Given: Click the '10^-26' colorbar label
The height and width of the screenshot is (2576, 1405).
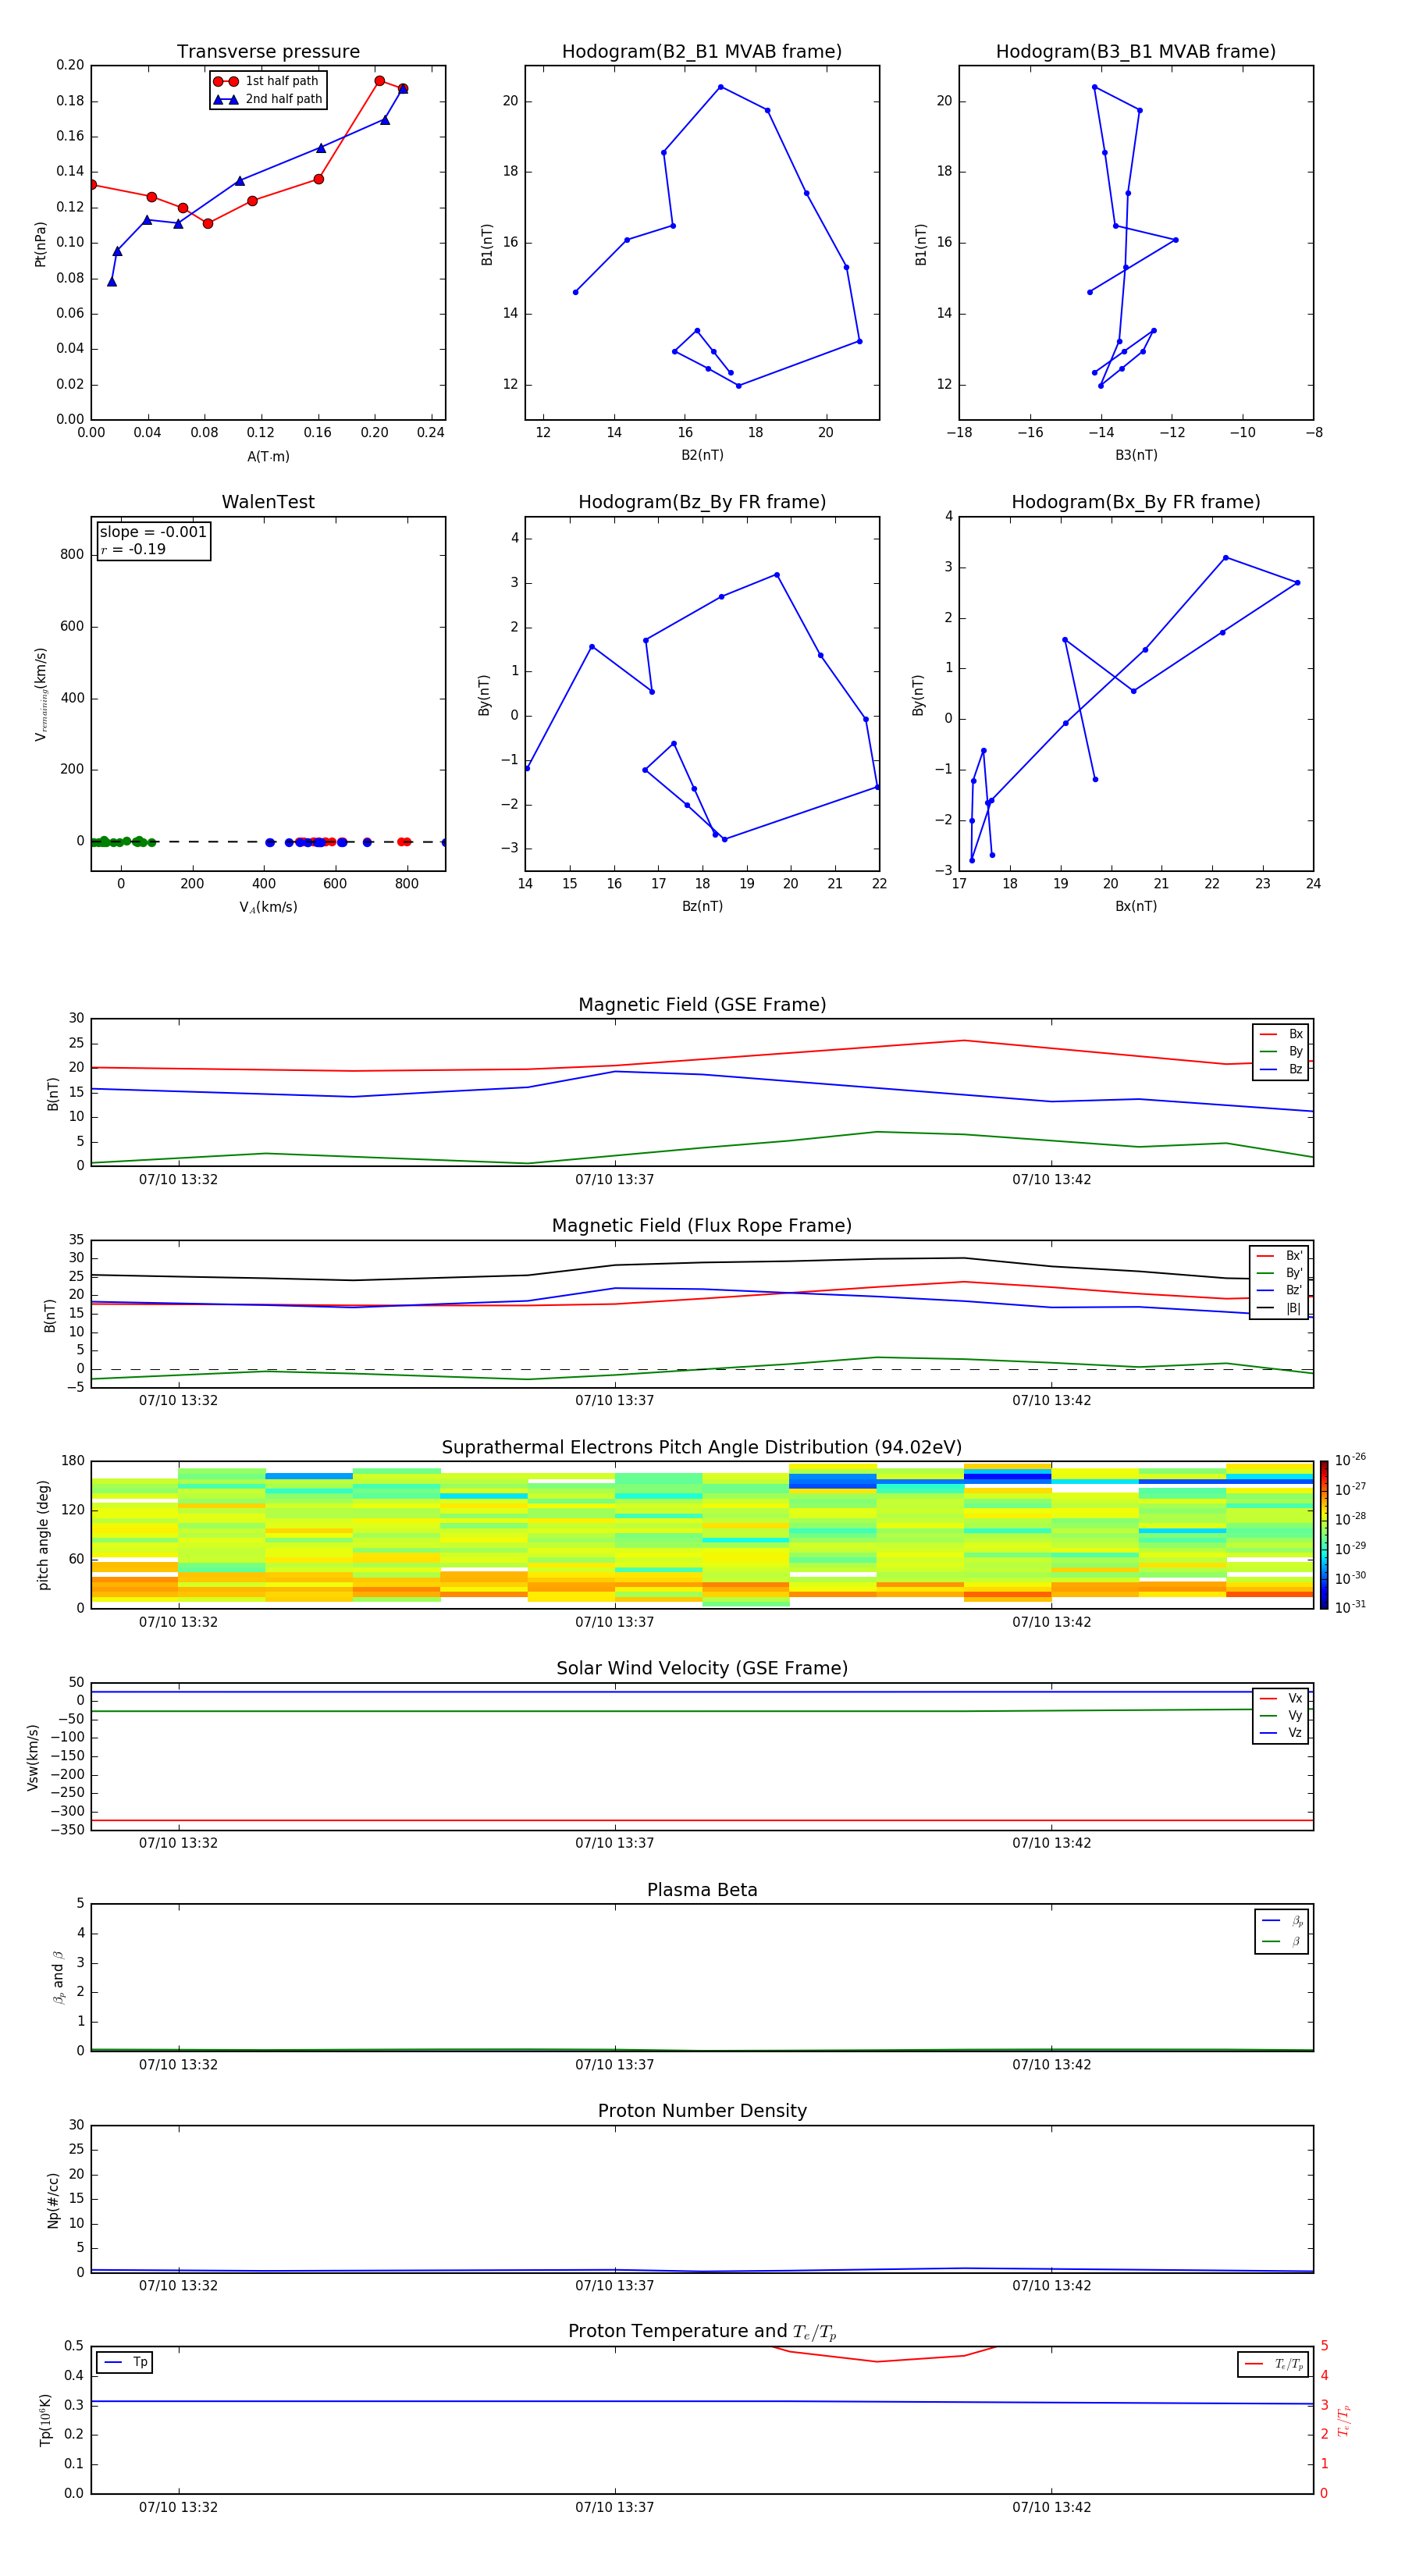Looking at the screenshot, I should [1350, 1460].
